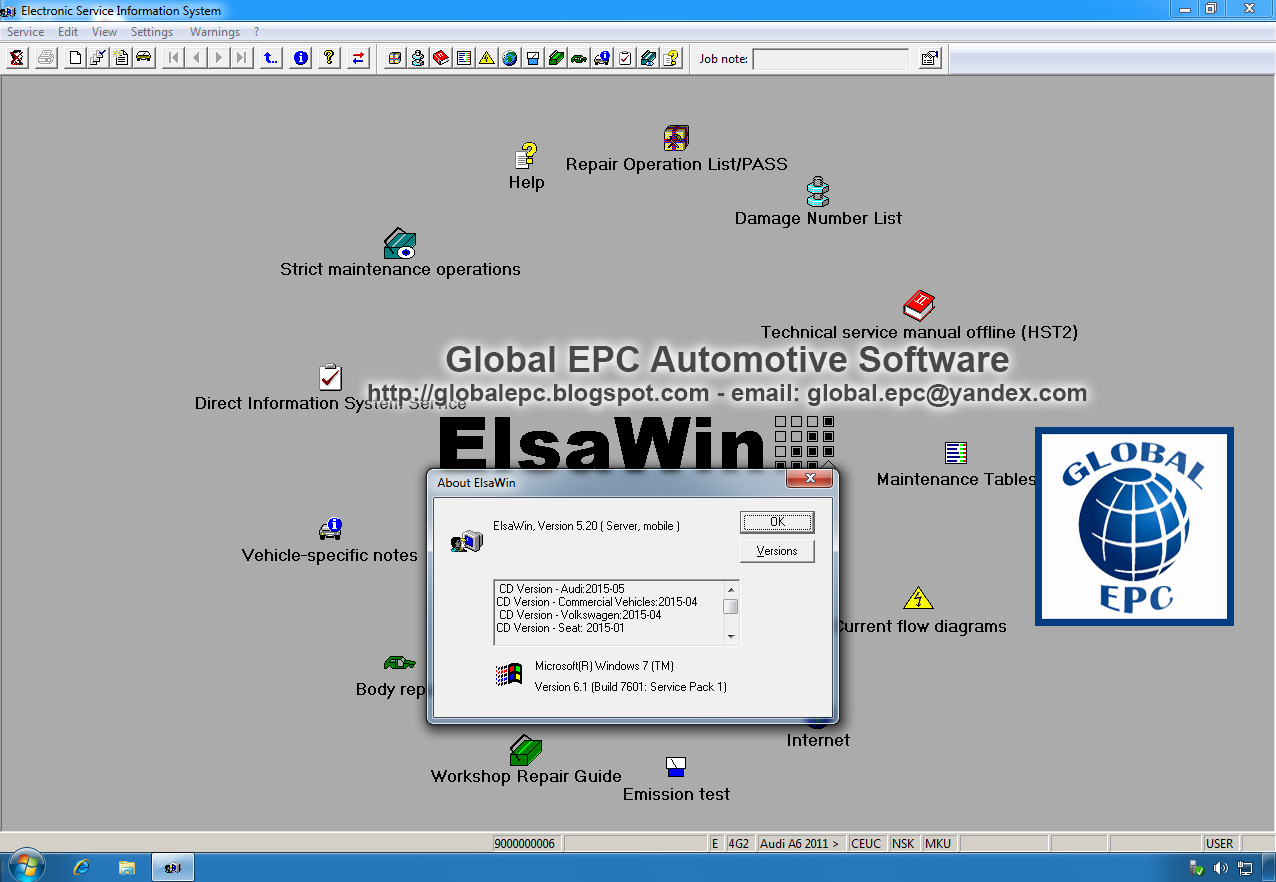The image size is (1276, 882).
Task: Click the ElsaWin taskbar button
Action: (172, 867)
